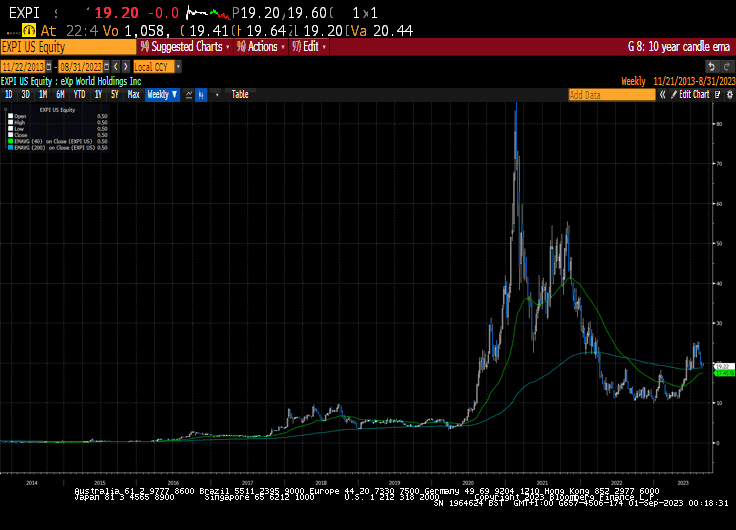736x530 pixels.
Task: Select the 3D range tab
Action: (x=25, y=94)
